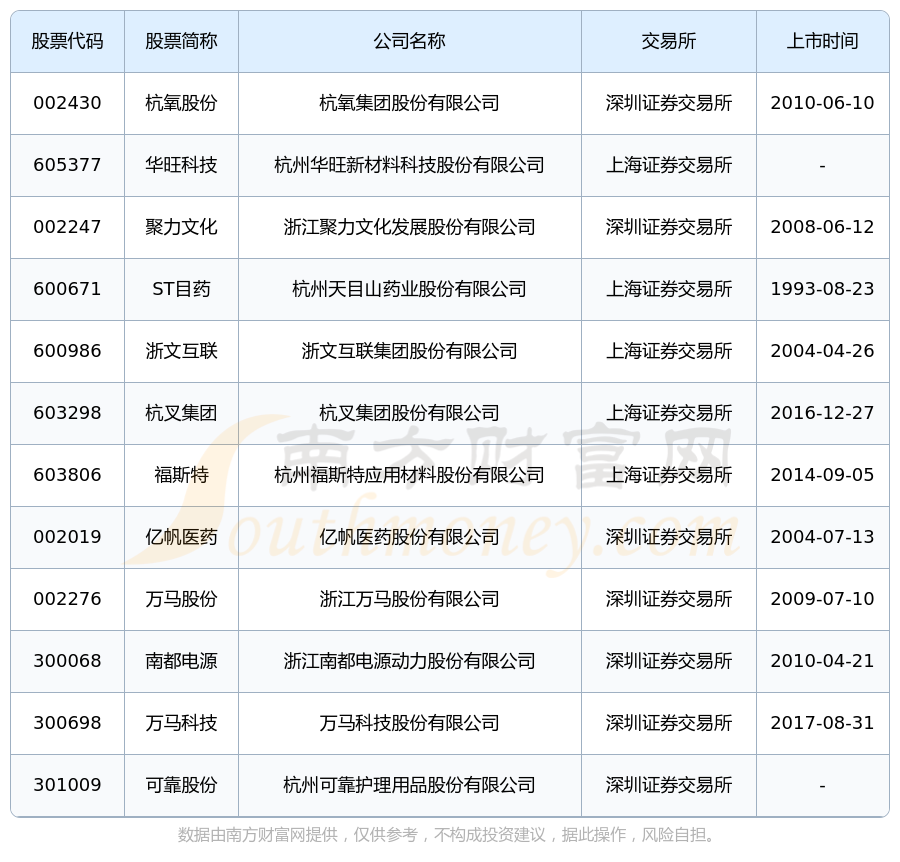
Task: Click listing date 2010-04-21
Action: point(823,661)
